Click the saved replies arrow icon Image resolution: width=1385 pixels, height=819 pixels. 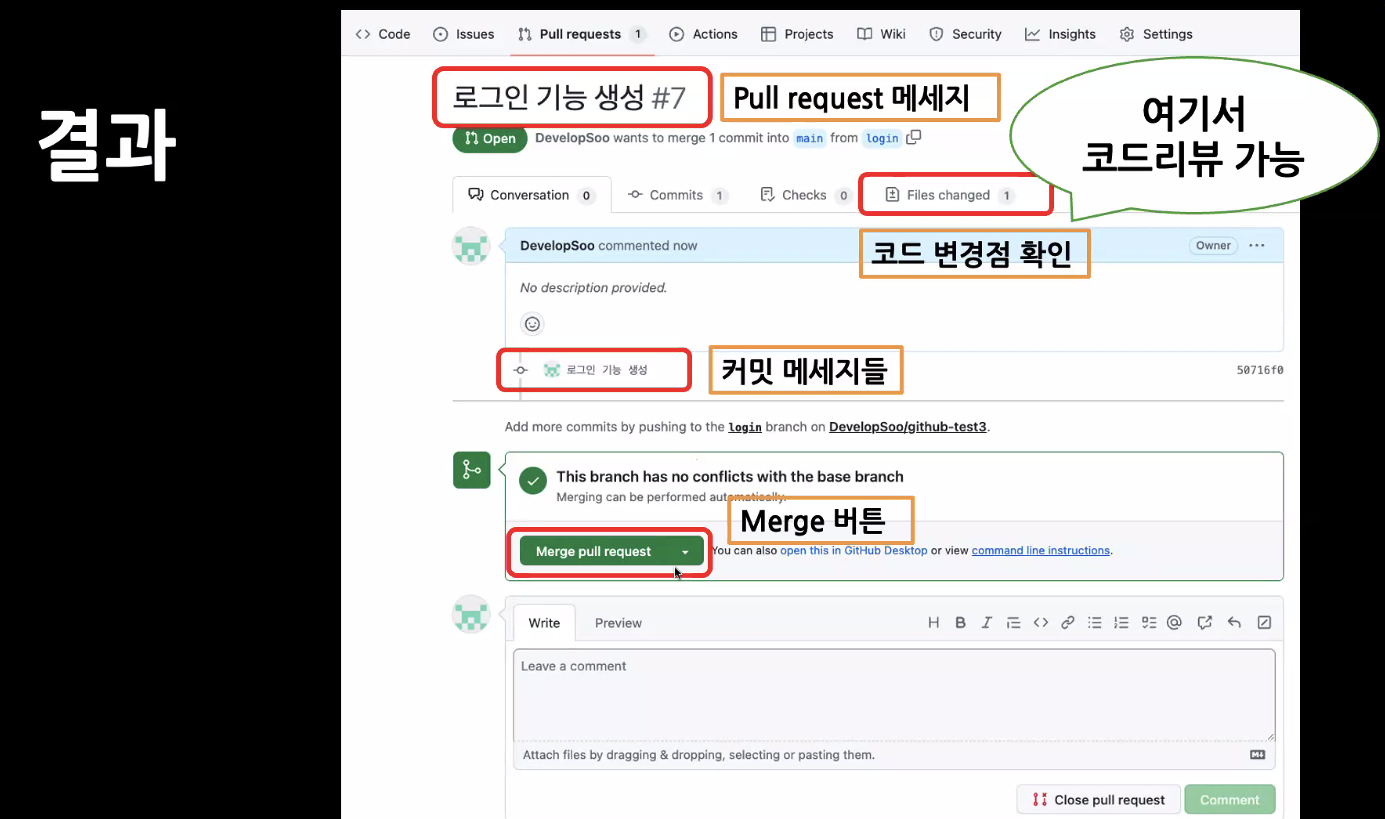coord(1234,623)
